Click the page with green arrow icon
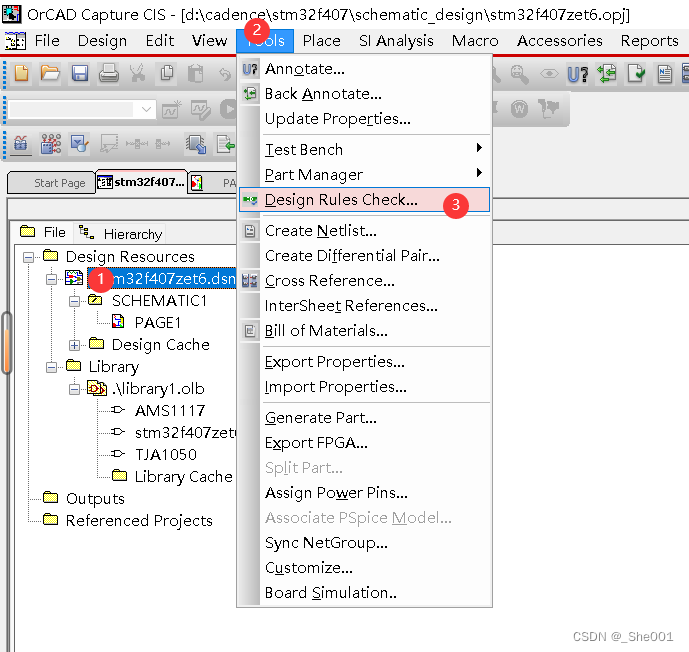 click(225, 144)
